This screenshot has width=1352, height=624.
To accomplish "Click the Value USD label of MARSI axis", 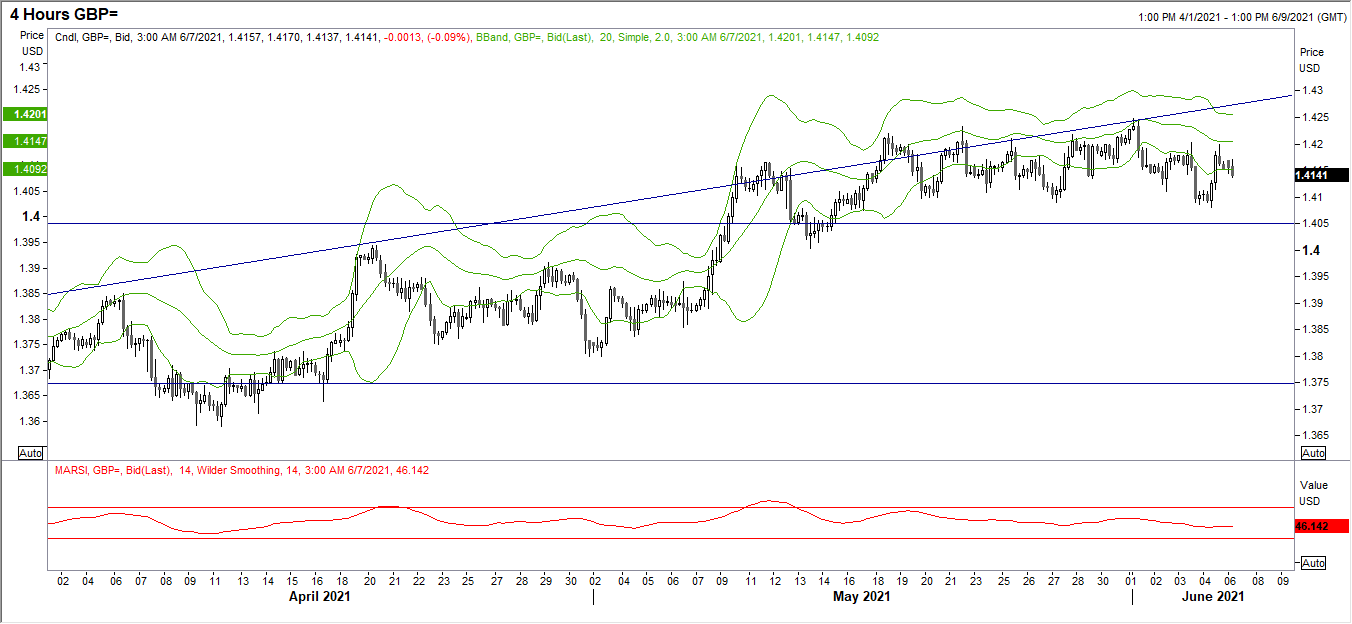I will [x=1311, y=490].
